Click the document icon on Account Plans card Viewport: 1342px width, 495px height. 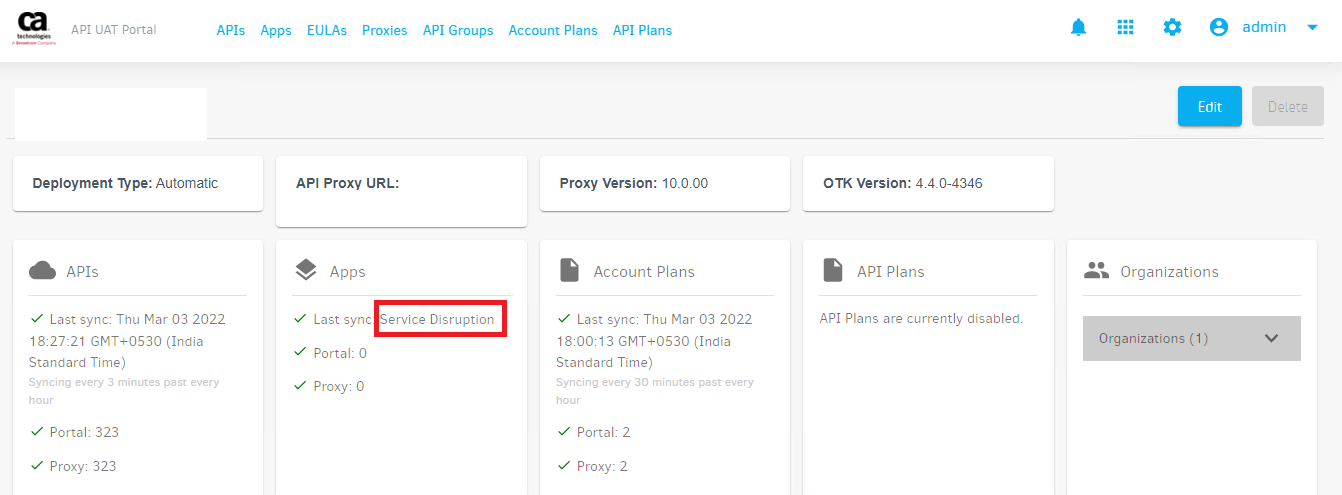(x=569, y=270)
